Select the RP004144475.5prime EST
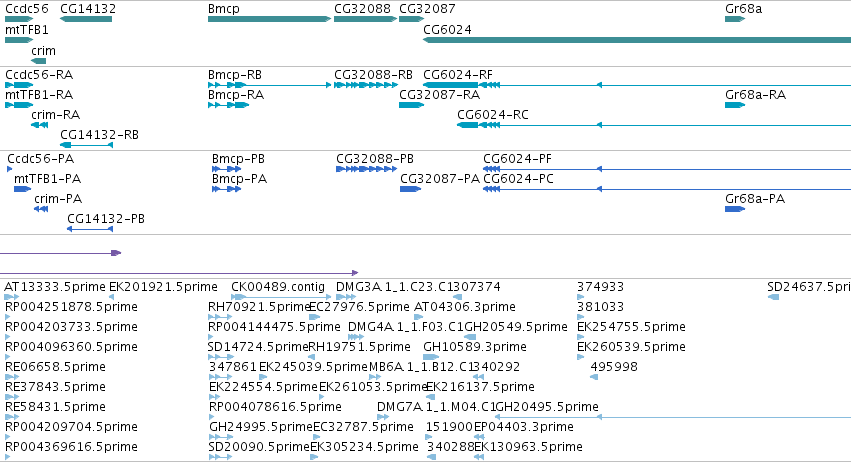 (211, 337)
